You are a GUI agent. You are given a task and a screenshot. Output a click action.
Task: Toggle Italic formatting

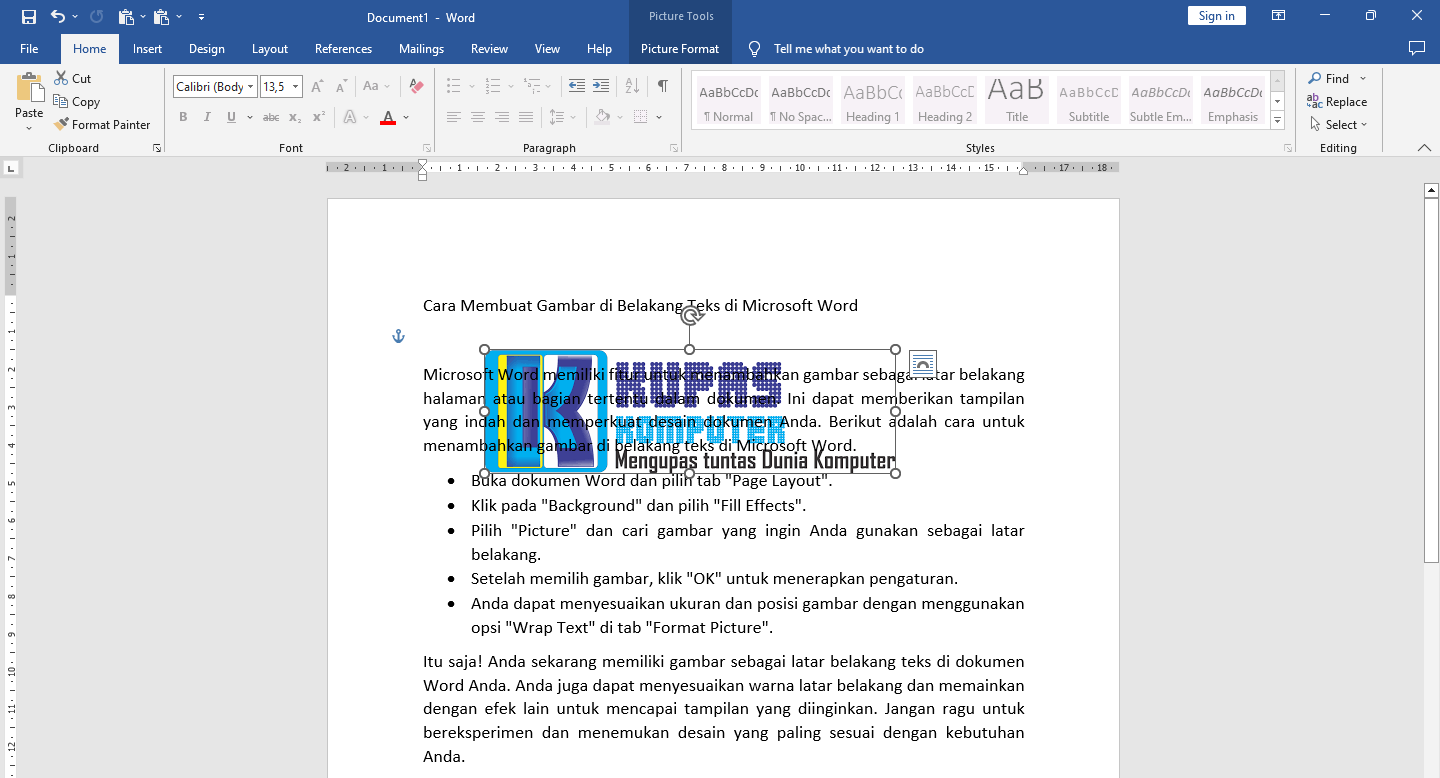point(207,117)
